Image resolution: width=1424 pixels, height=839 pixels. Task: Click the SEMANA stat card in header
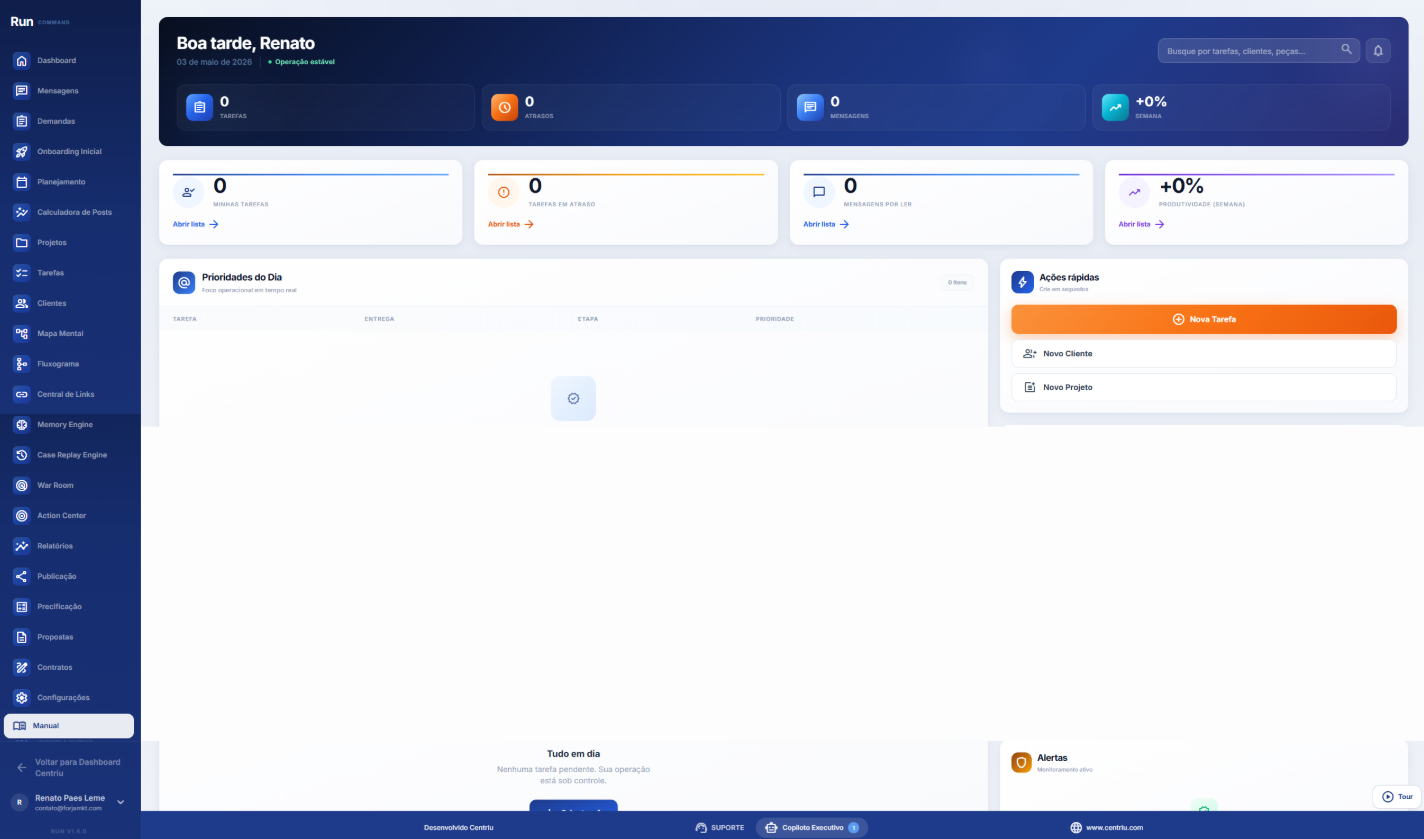(1241, 107)
